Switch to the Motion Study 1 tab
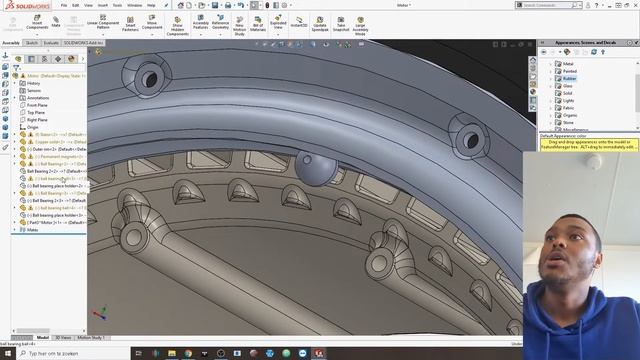Viewport: 640px width, 360px height. coord(91,338)
